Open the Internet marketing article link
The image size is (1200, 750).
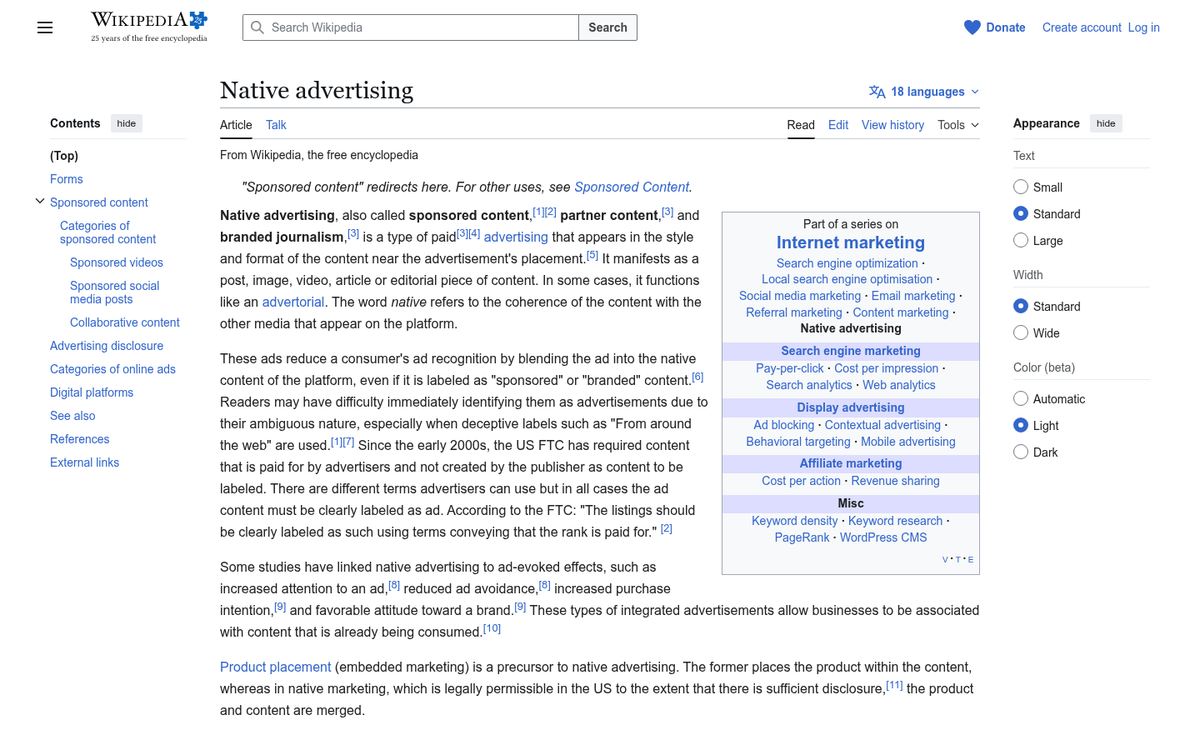[850, 242]
